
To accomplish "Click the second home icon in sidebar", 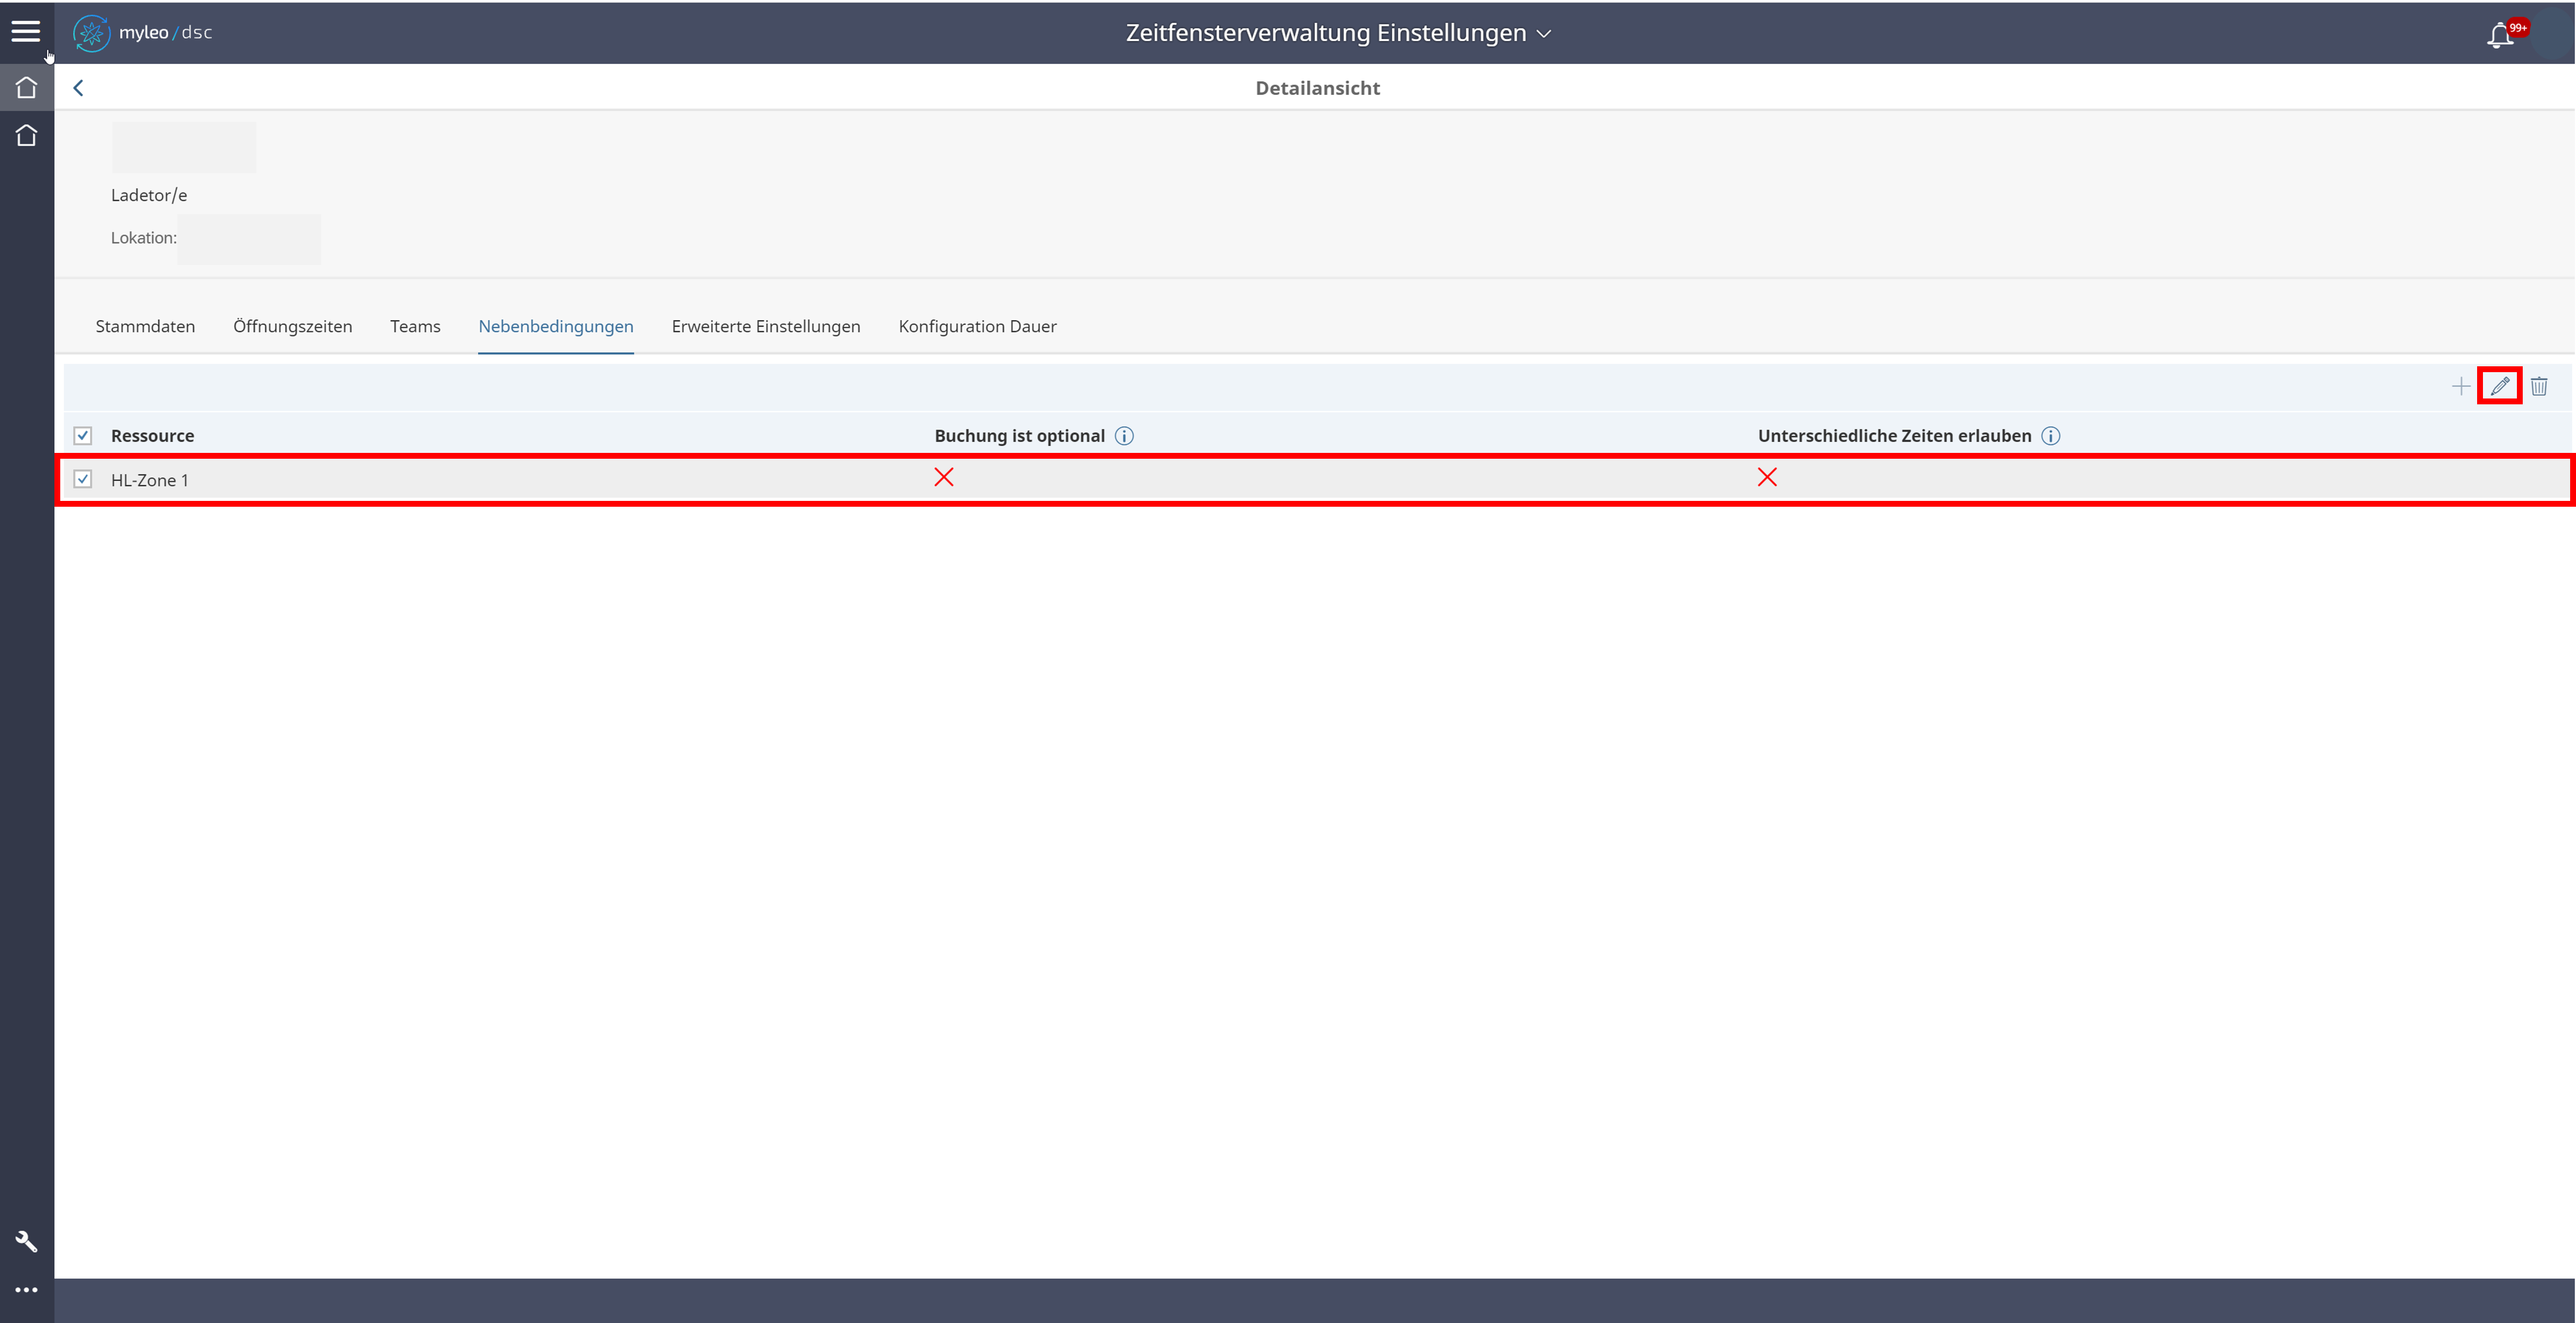I will point(26,135).
